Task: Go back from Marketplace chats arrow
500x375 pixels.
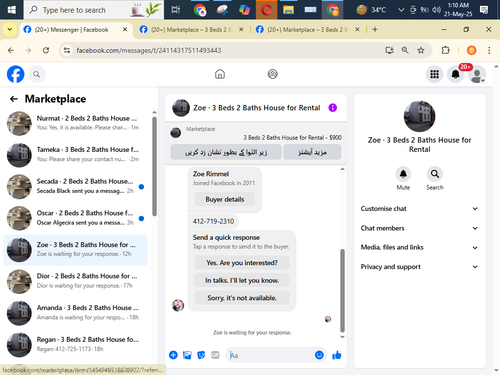Action: click(14, 99)
